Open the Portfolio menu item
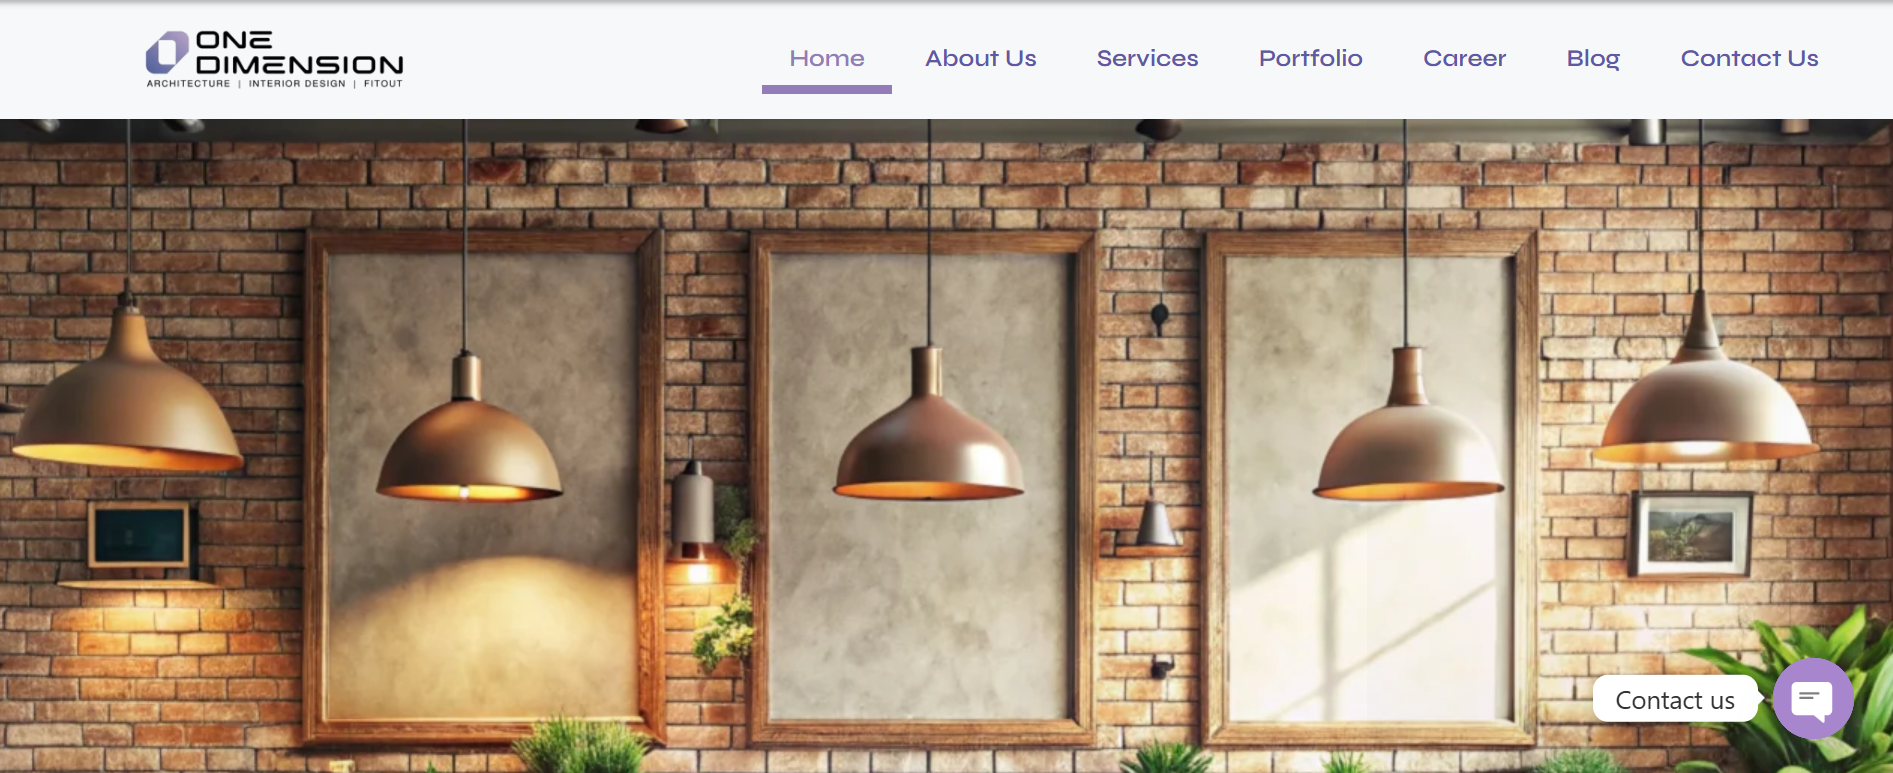 click(x=1310, y=58)
